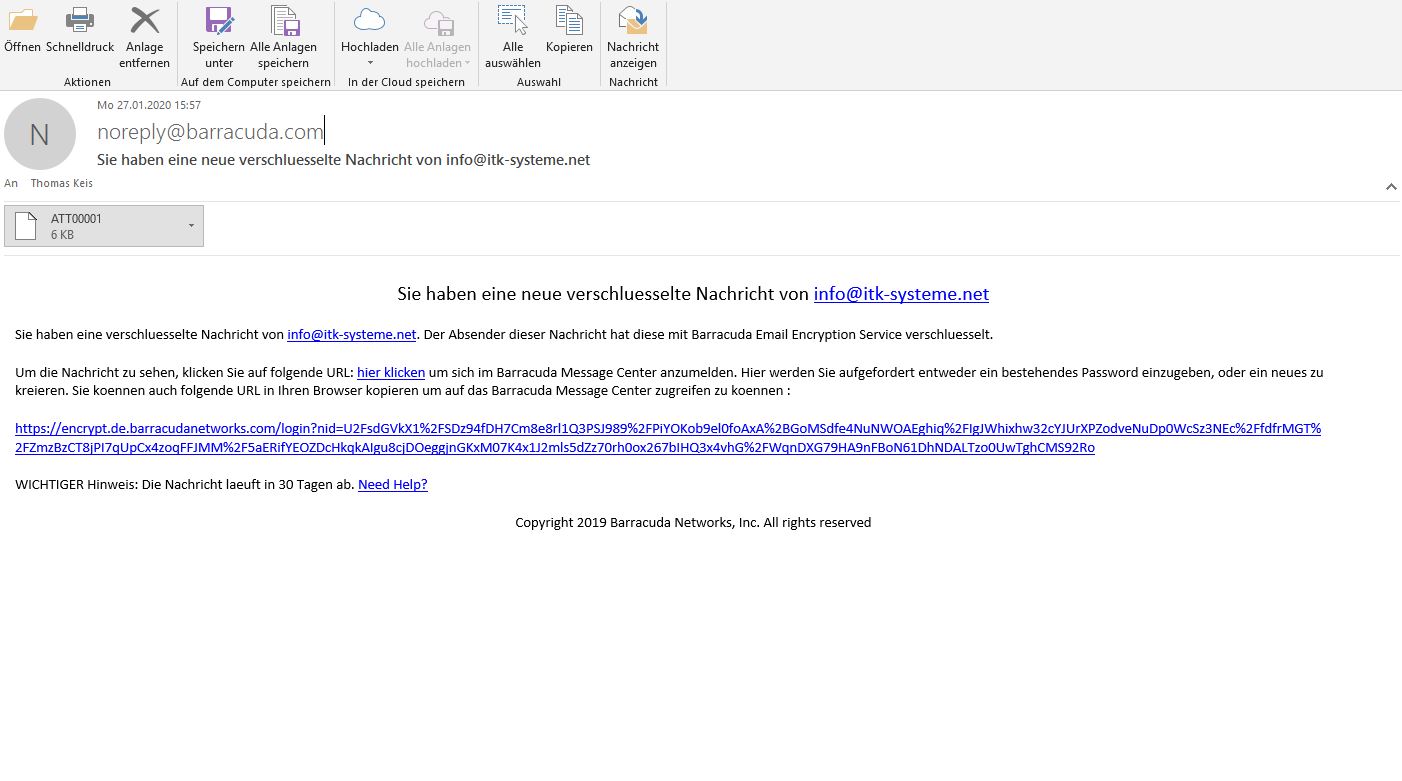This screenshot has height=781, width=1402.
Task: Click the recipient name Thomas Keis
Action: coord(61,183)
